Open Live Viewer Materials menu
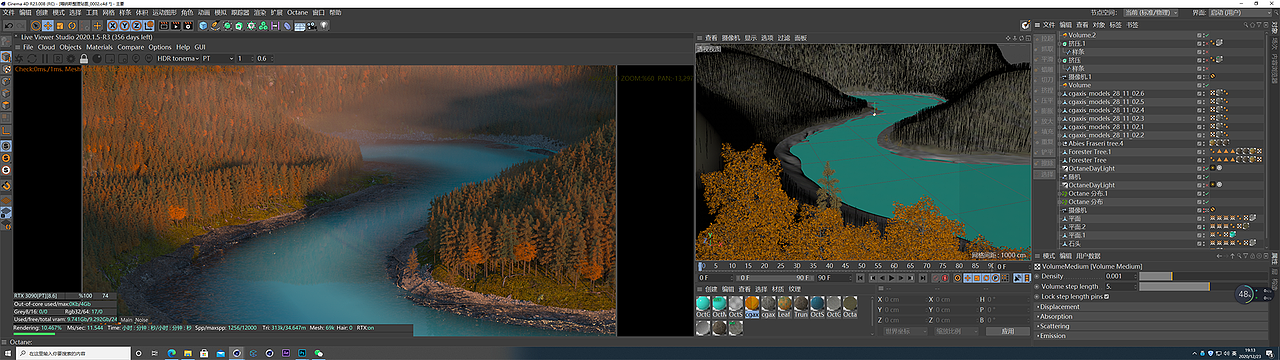 pyautogui.click(x=100, y=47)
